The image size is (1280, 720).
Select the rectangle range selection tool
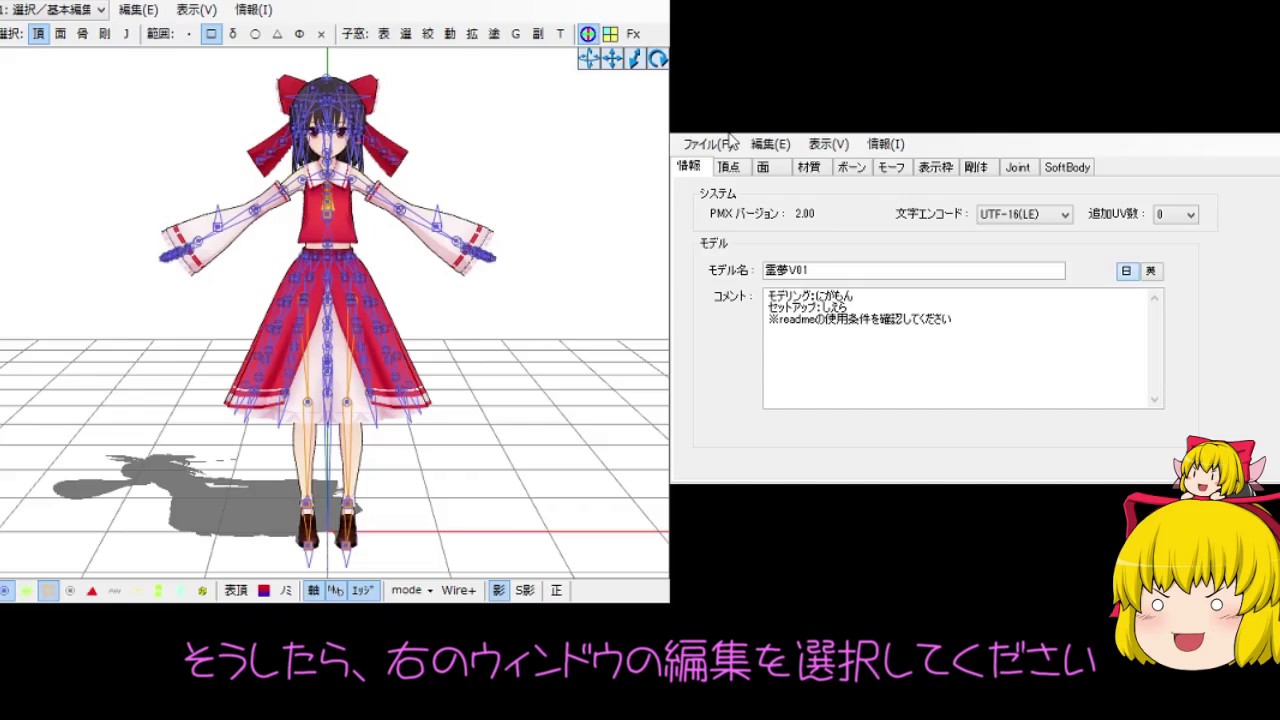coord(211,34)
